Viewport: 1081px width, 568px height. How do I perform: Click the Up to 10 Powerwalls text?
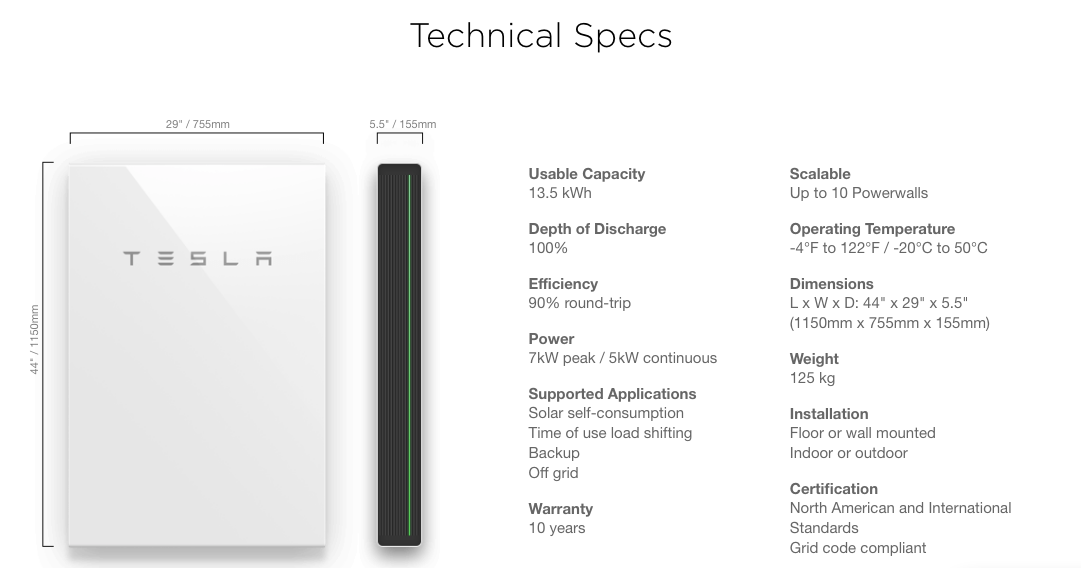[x=858, y=193]
